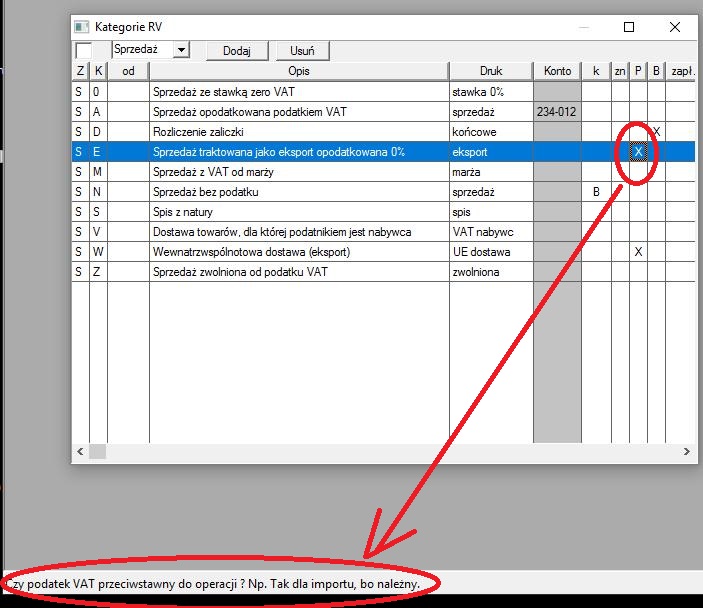Image resolution: width=703 pixels, height=608 pixels.
Task: Close the Kategorie RV window
Action: click(x=676, y=27)
